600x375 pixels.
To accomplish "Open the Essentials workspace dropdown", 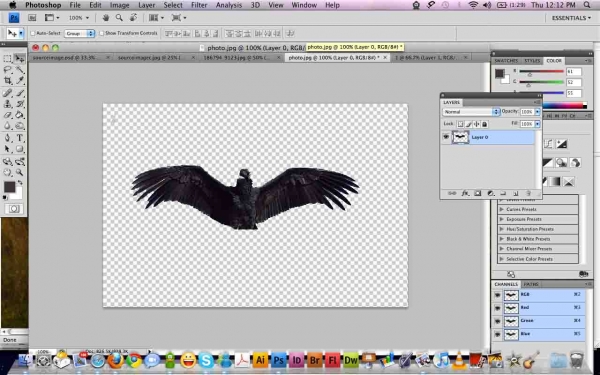I will [x=571, y=18].
